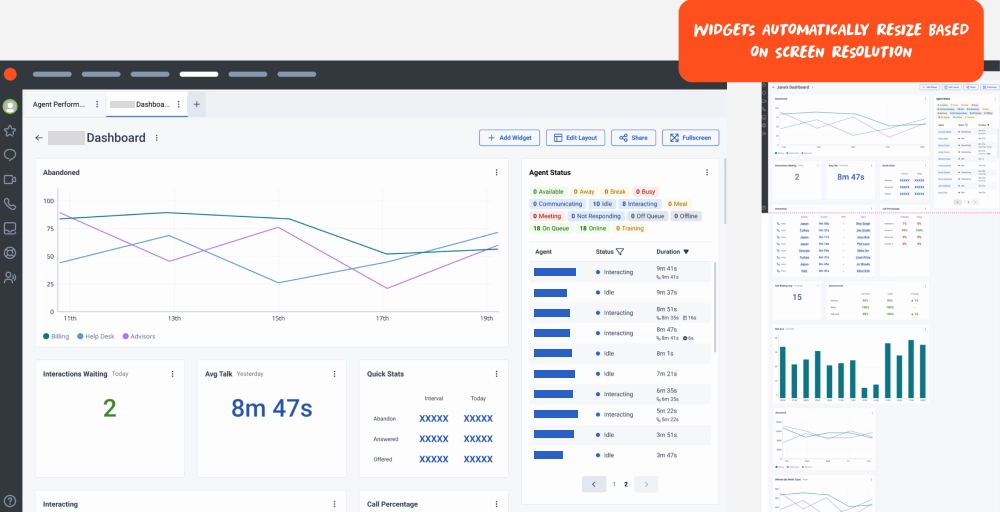Toggle the 0 Meal status chip

[677, 204]
